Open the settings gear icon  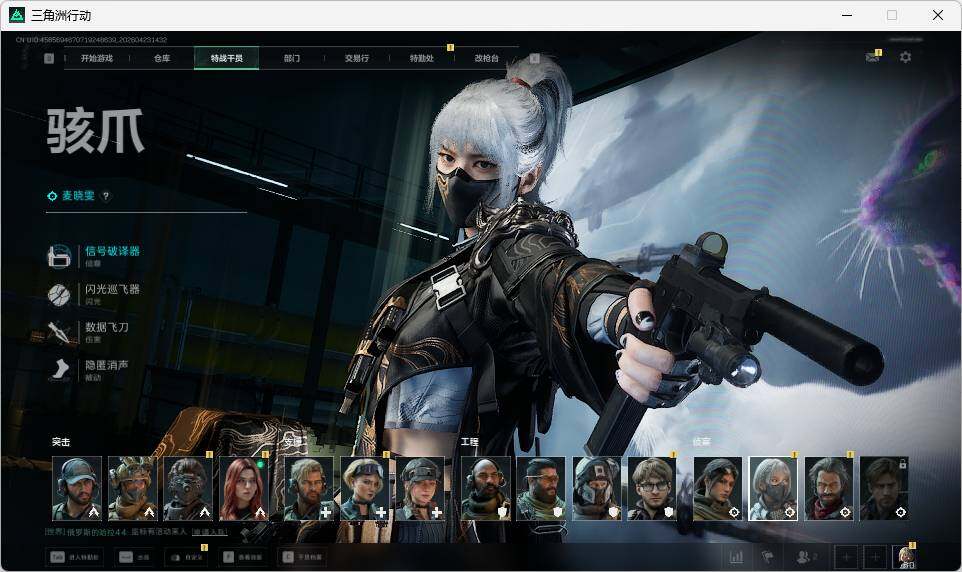(x=905, y=57)
